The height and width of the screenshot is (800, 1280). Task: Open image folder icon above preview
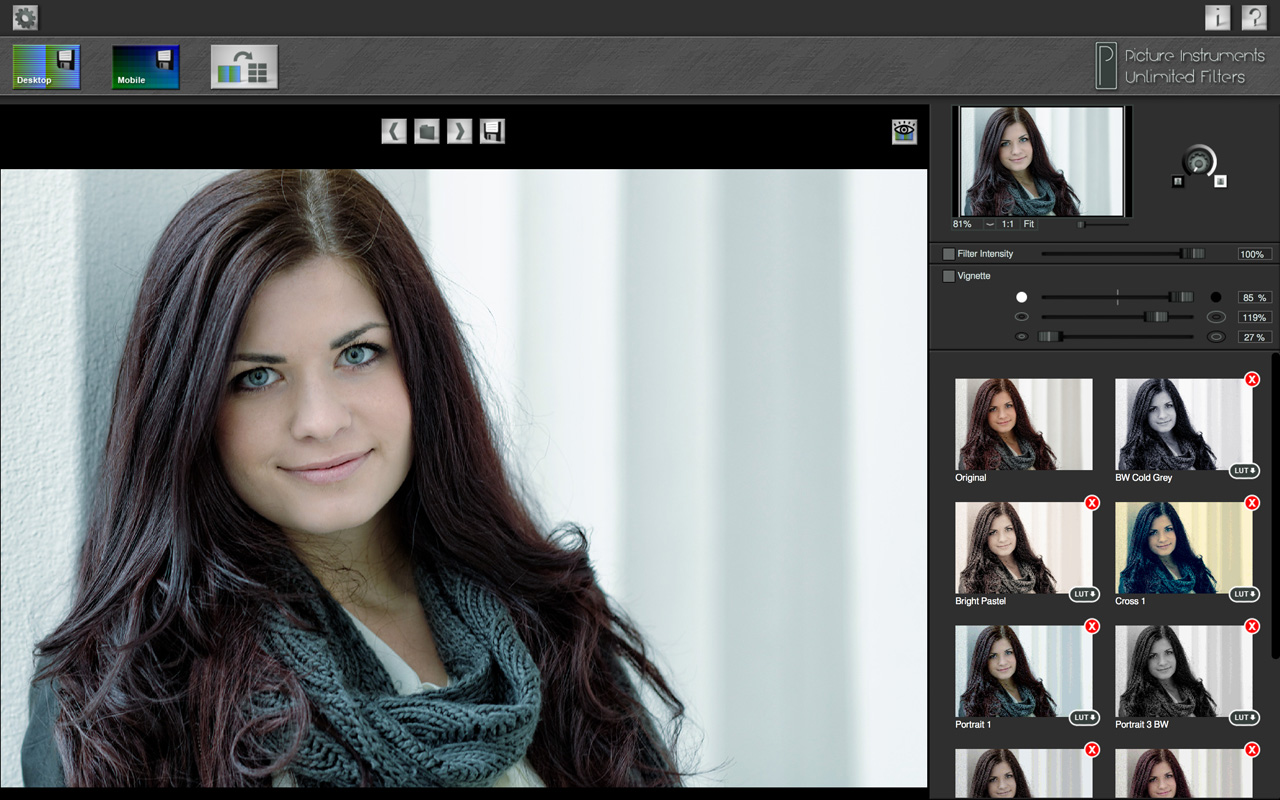(427, 131)
